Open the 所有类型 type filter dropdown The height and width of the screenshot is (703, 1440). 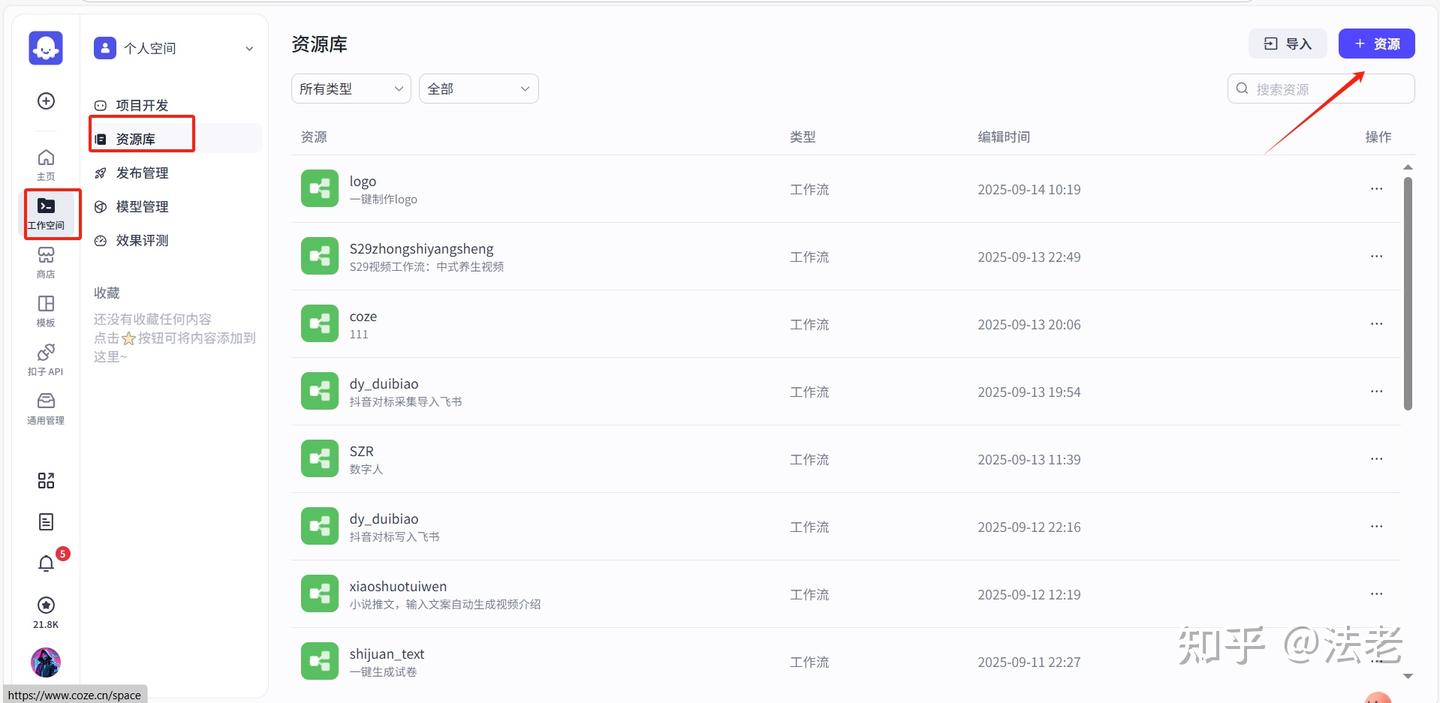pyautogui.click(x=351, y=89)
